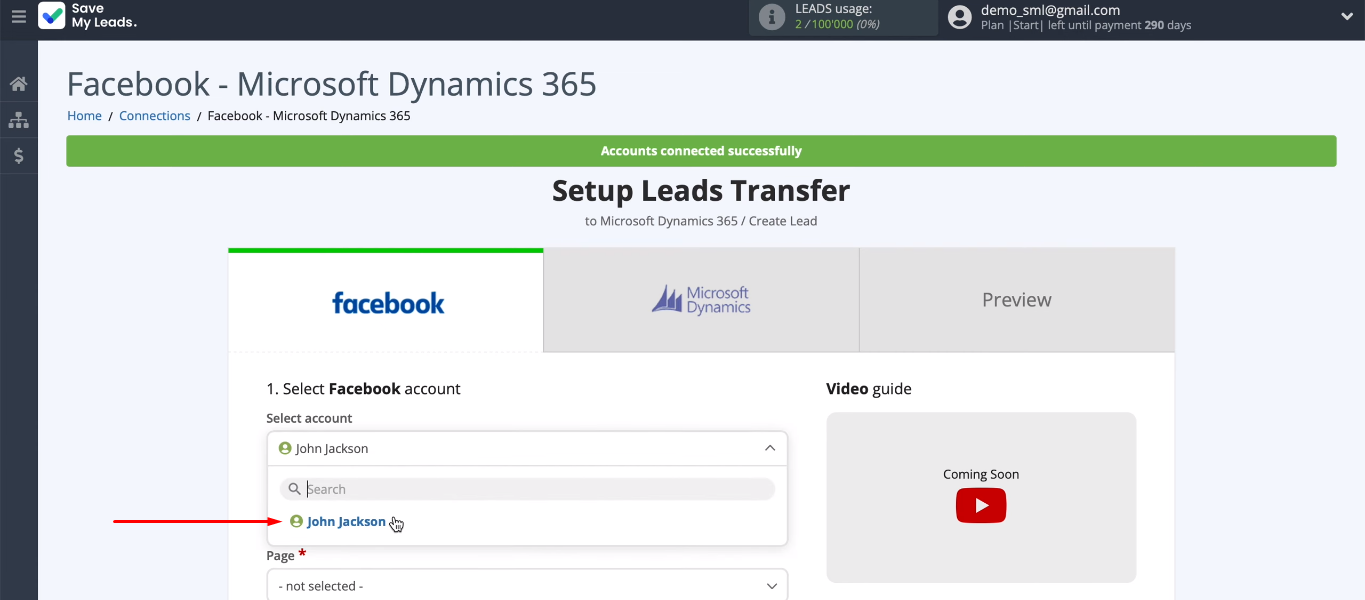Collapse the Select account dropdown
Viewport: 1365px width, 600px height.
527,448
